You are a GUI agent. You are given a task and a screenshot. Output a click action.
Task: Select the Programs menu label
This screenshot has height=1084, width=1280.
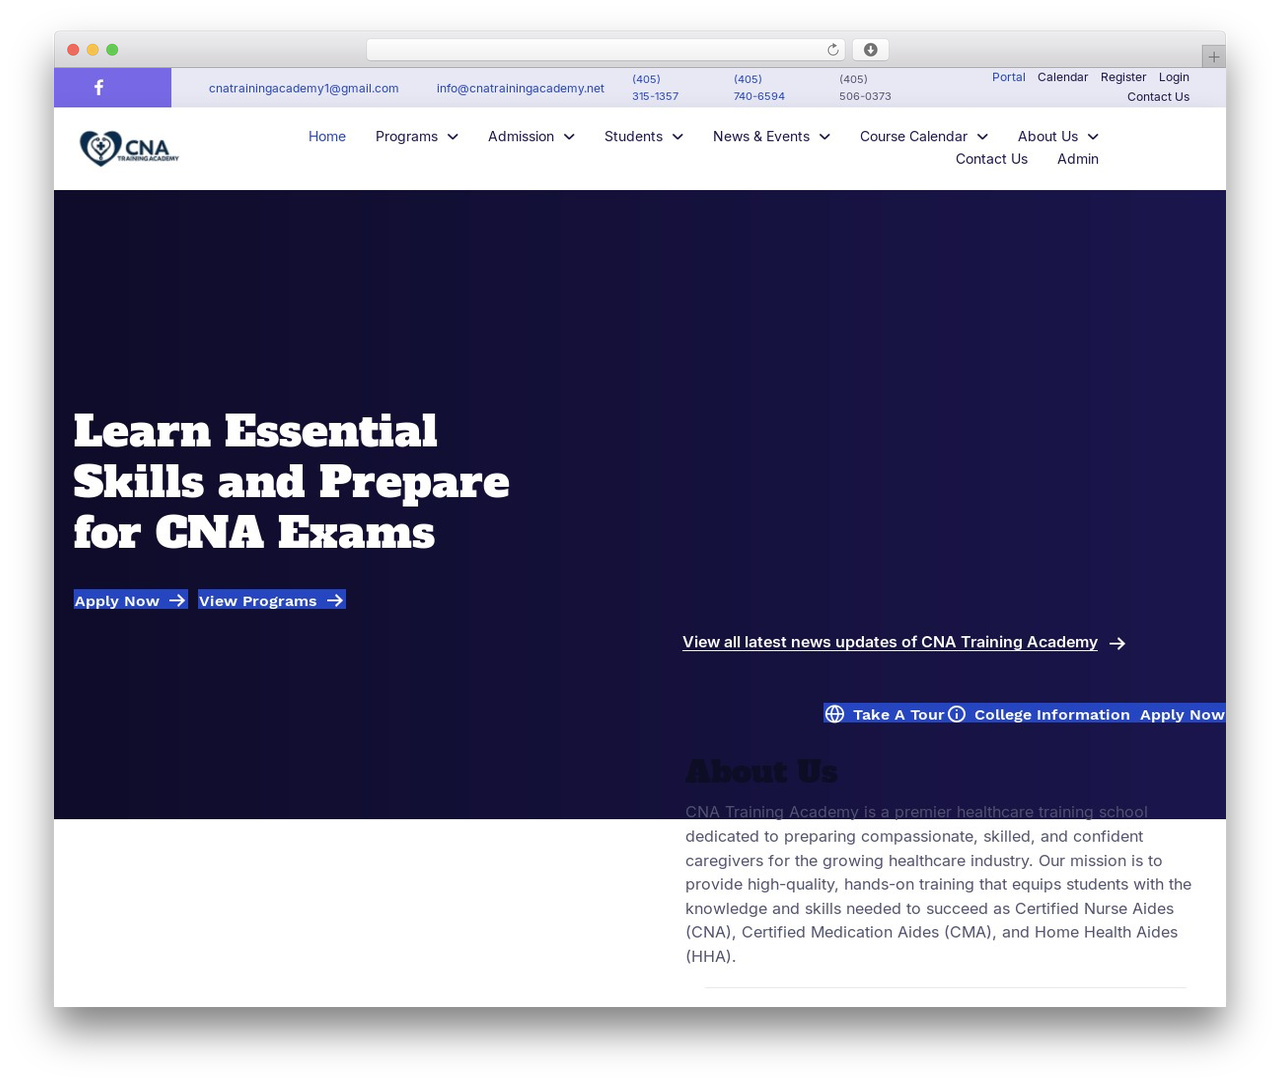click(406, 137)
